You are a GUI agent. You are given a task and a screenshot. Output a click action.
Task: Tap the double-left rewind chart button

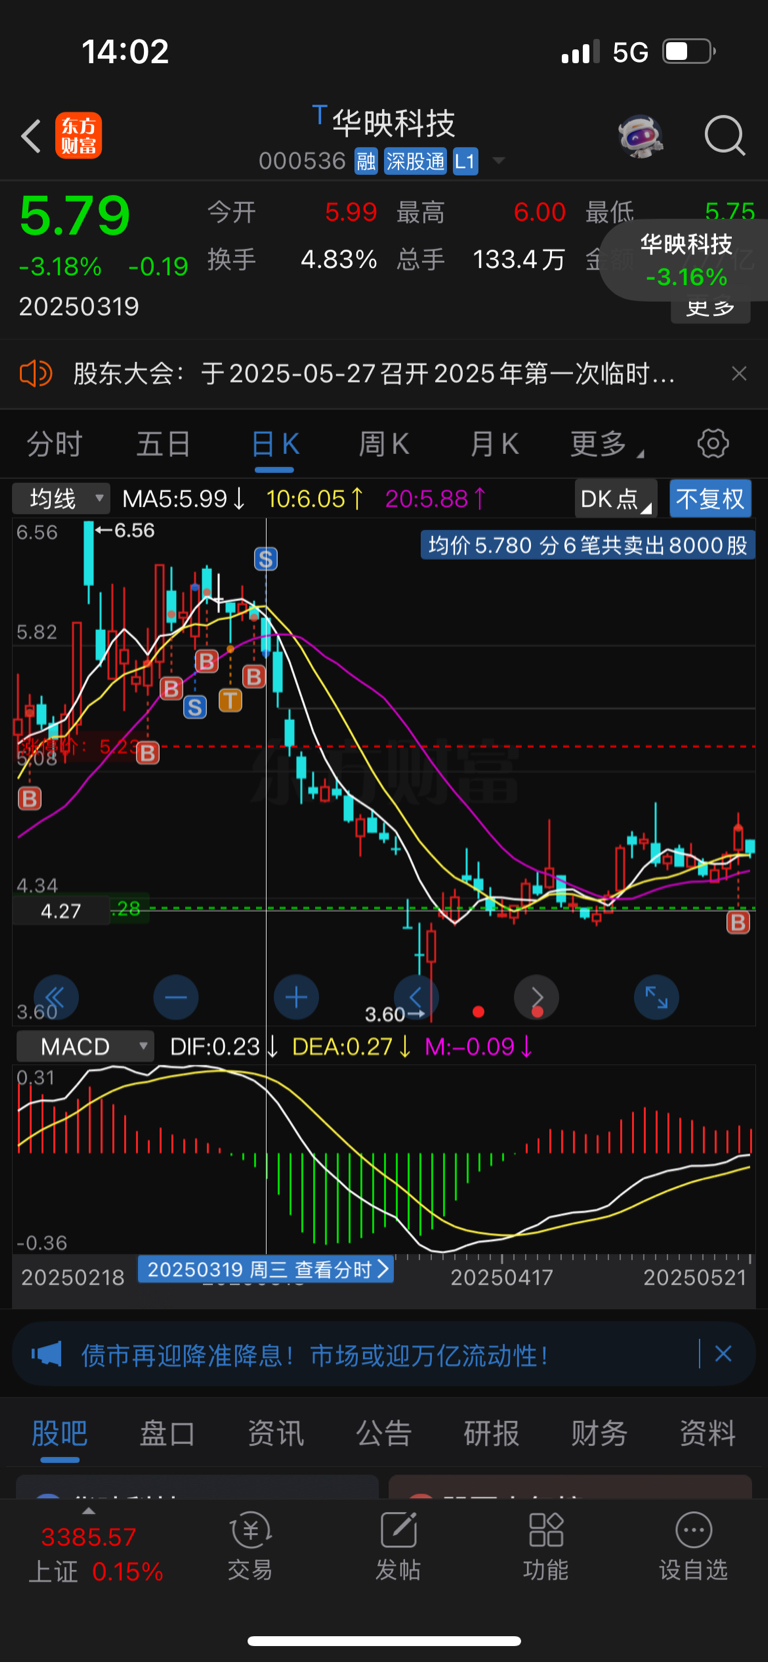55,997
